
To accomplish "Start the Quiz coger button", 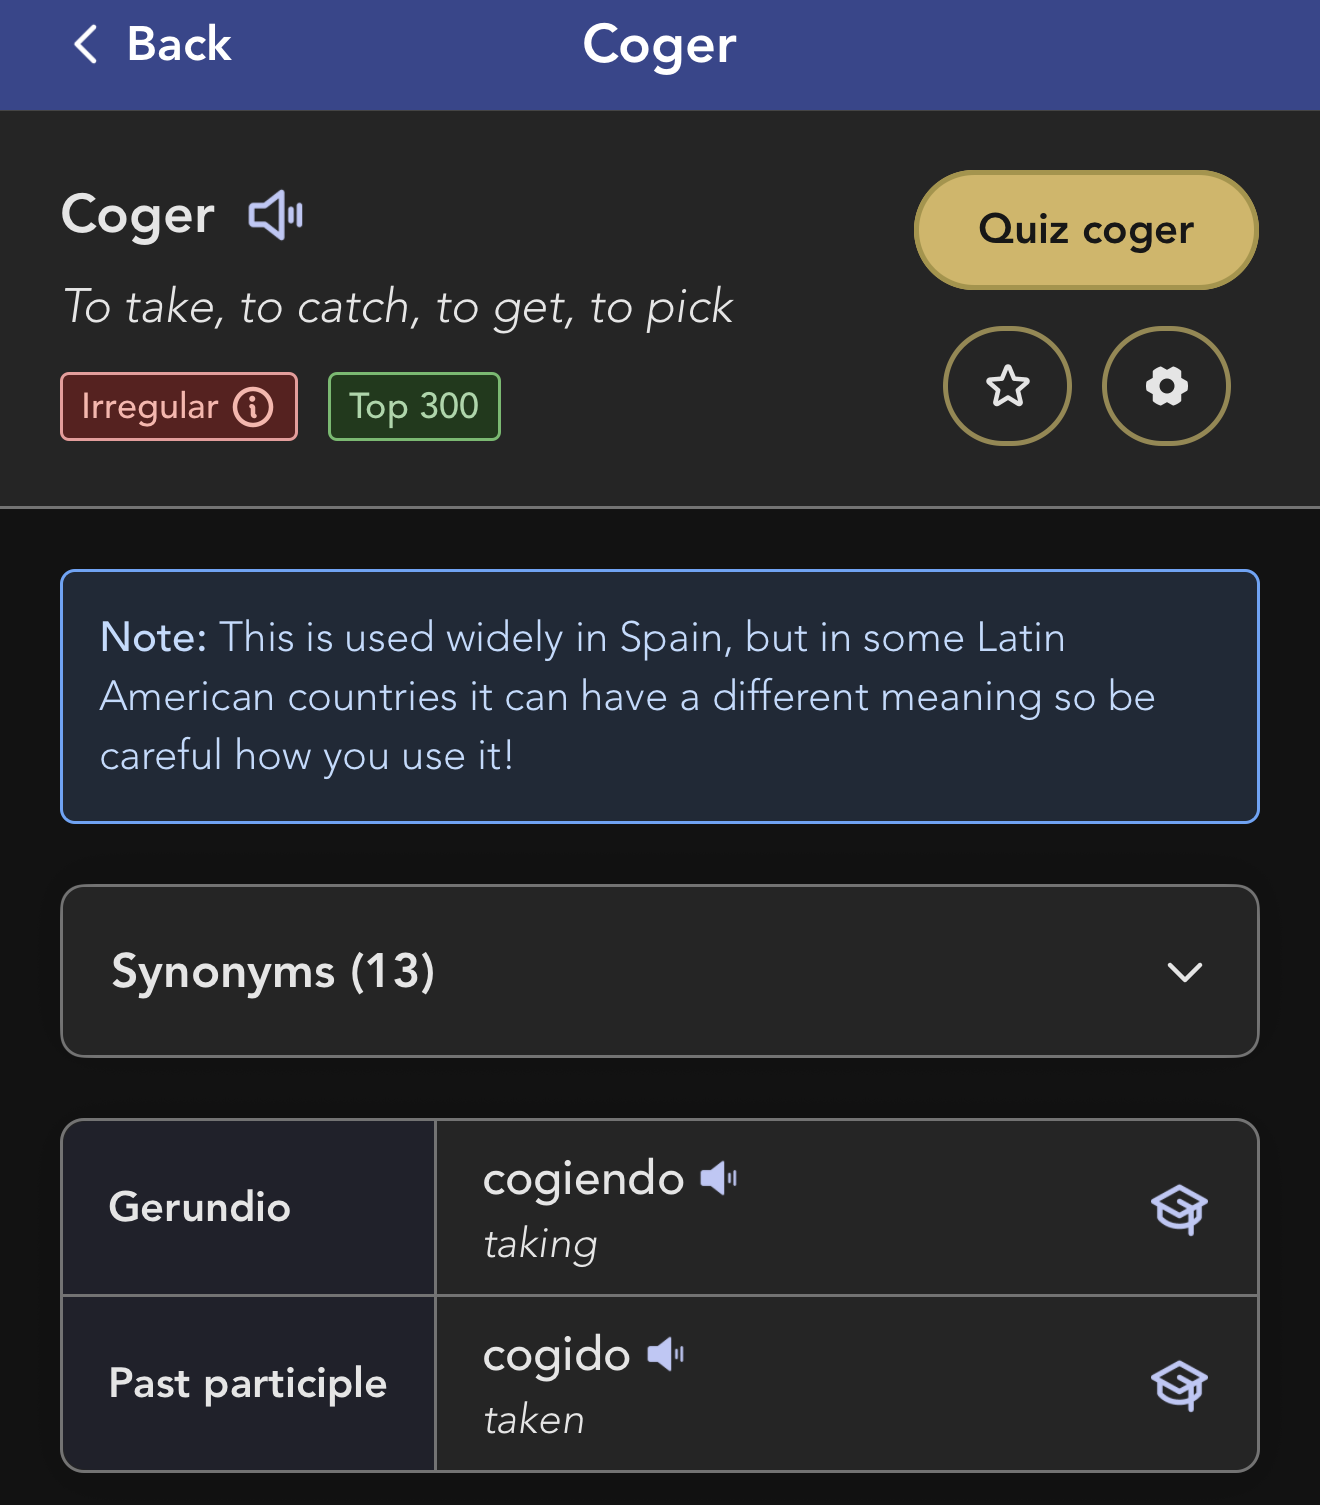I will (x=1086, y=230).
